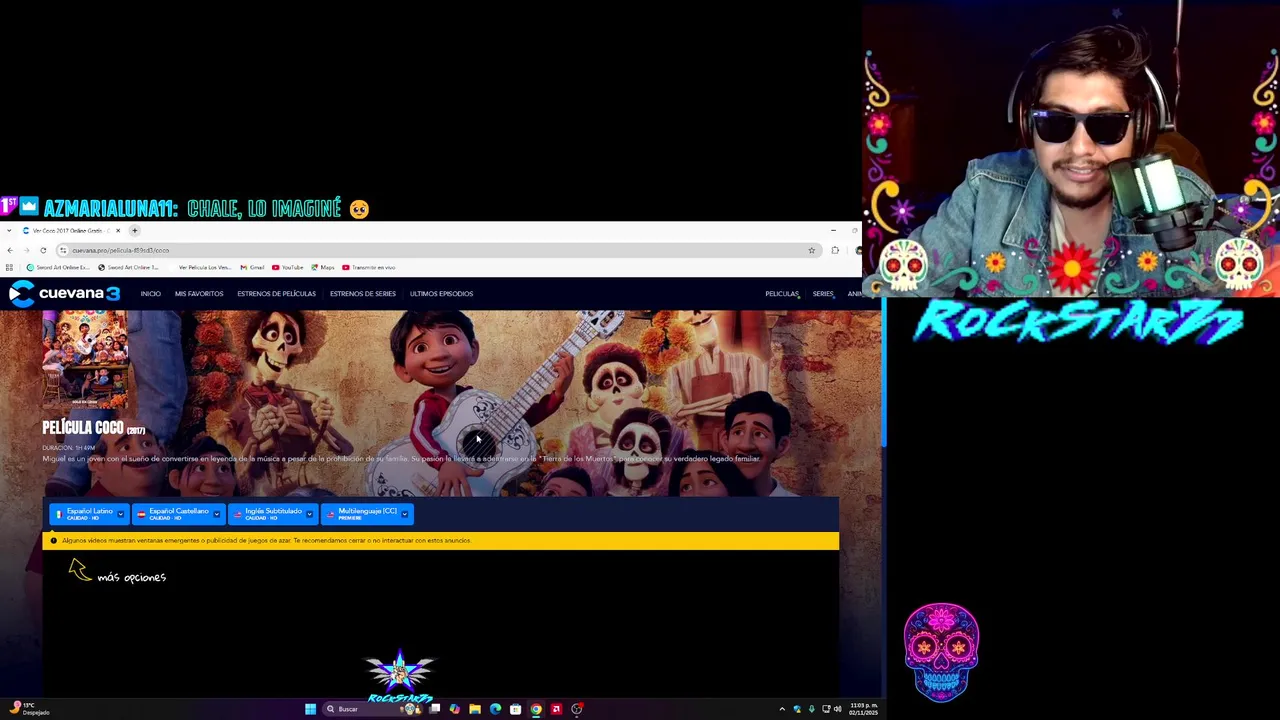Click the microphone tray icon
1280x720 pixels.
[812, 709]
